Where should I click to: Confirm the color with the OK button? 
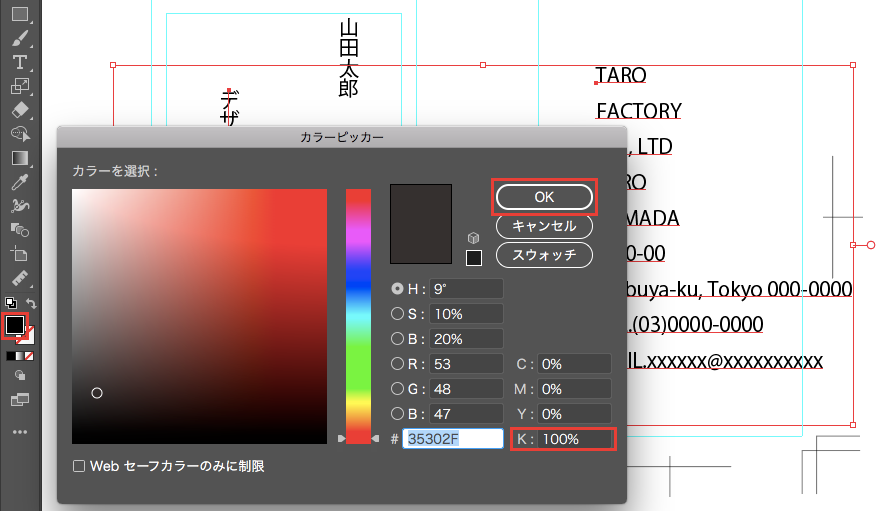(544, 197)
